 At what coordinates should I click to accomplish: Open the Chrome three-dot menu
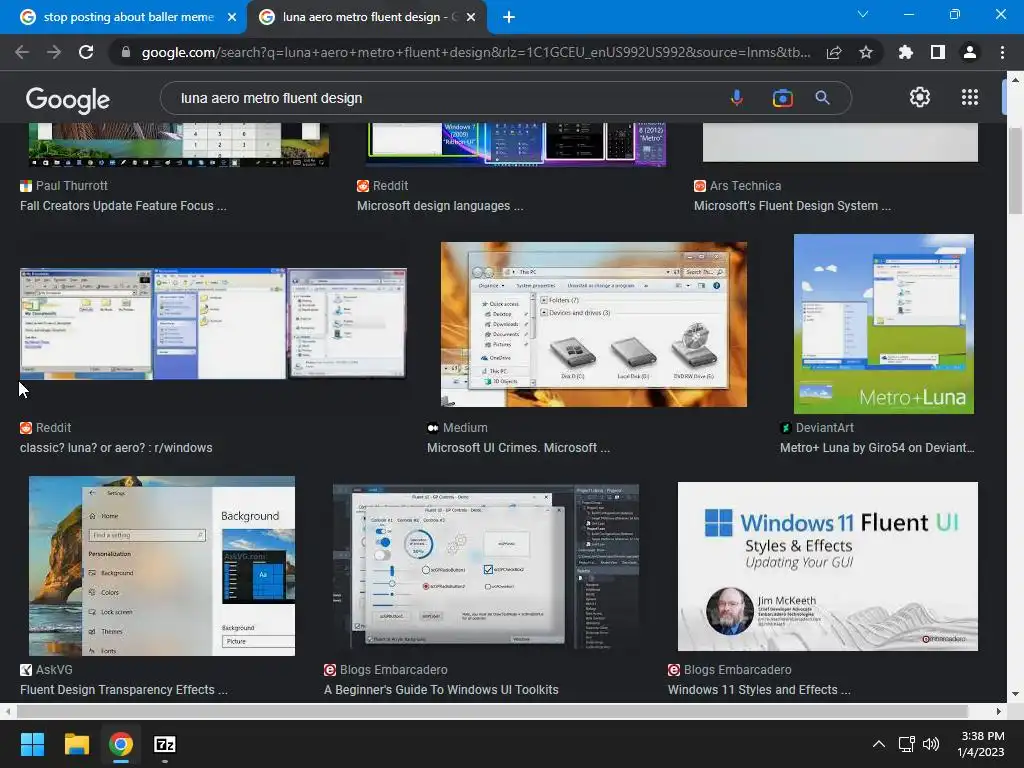(x=1002, y=52)
